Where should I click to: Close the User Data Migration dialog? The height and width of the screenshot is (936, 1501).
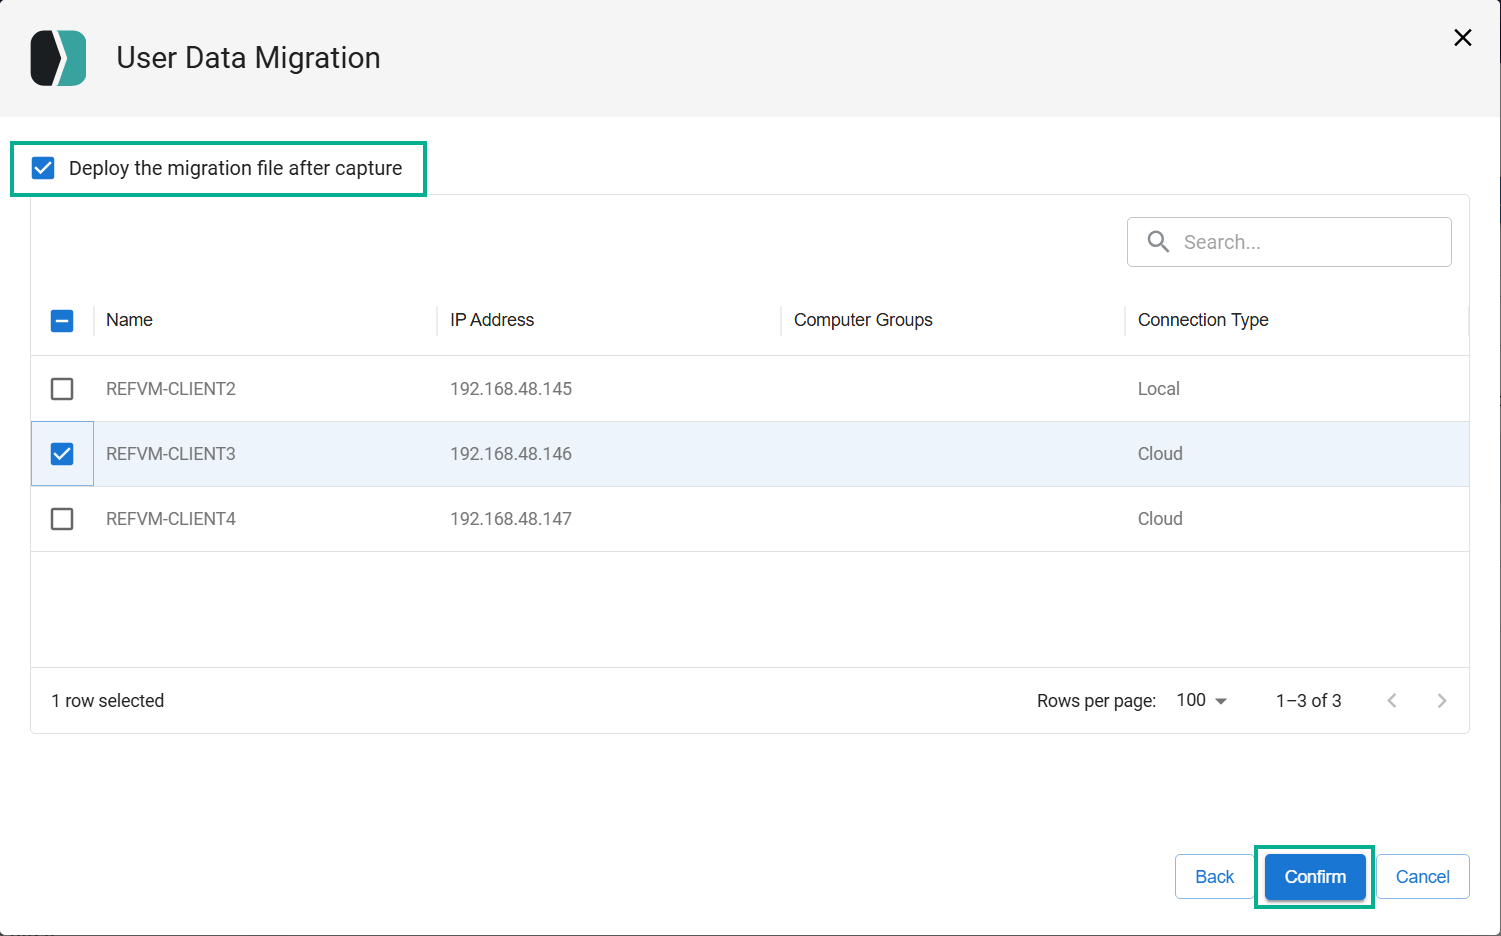pos(1462,38)
